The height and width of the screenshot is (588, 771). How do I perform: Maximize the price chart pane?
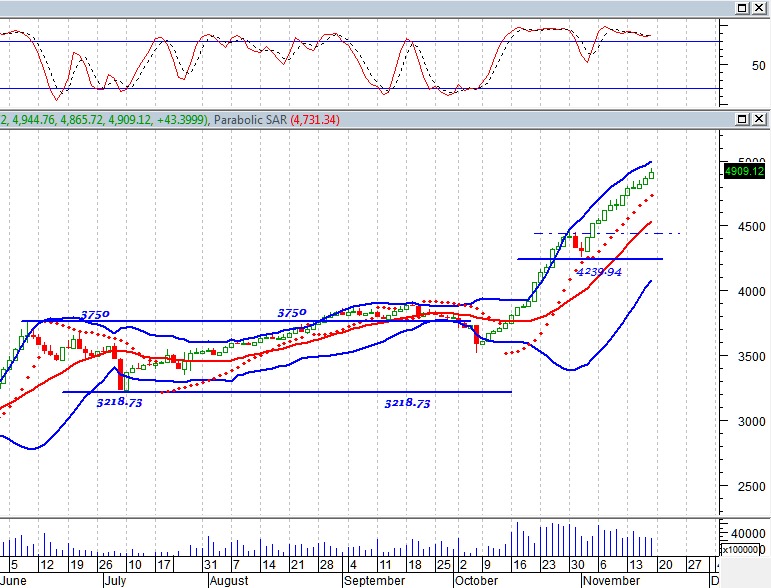tap(742, 119)
